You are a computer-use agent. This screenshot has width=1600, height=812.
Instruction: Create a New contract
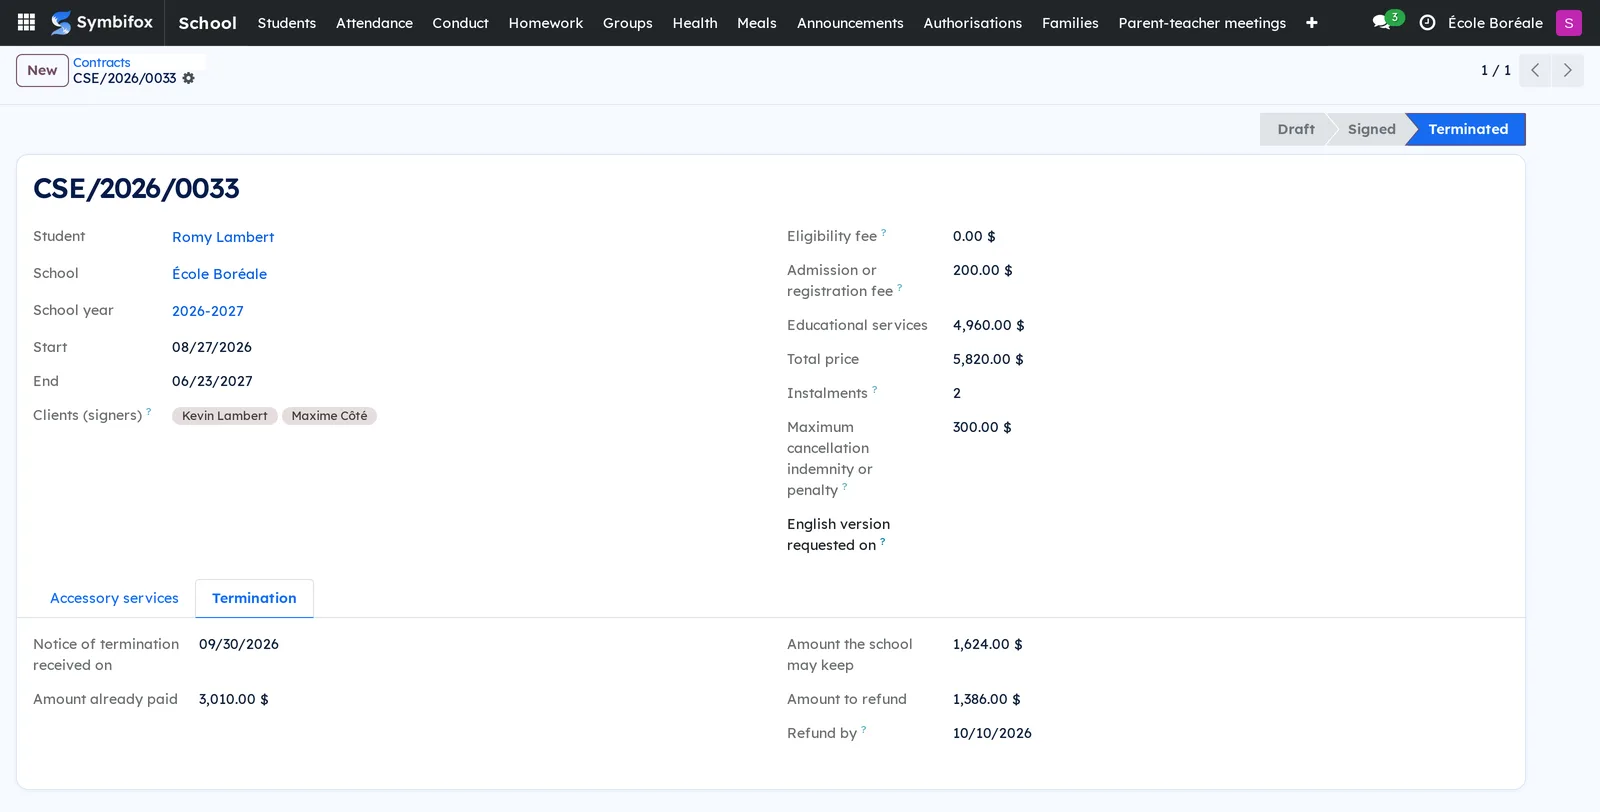point(42,70)
